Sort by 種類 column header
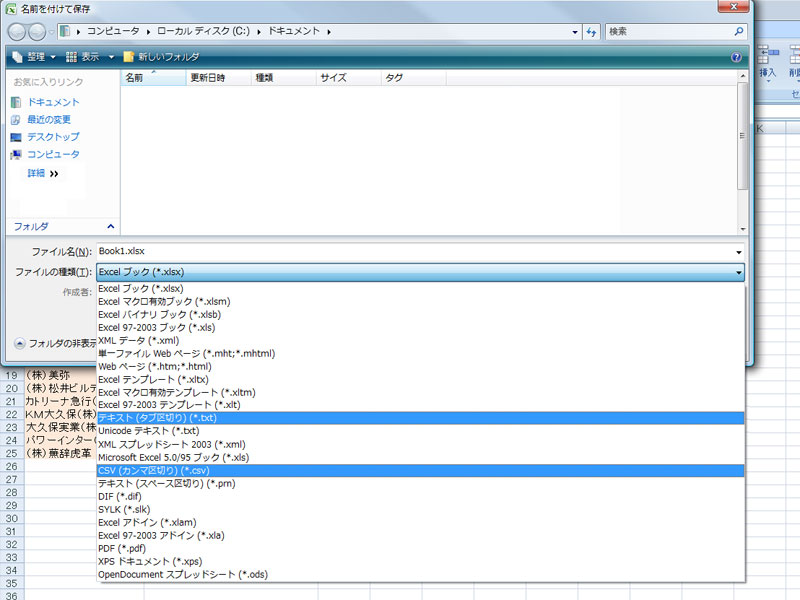 pyautogui.click(x=283, y=78)
